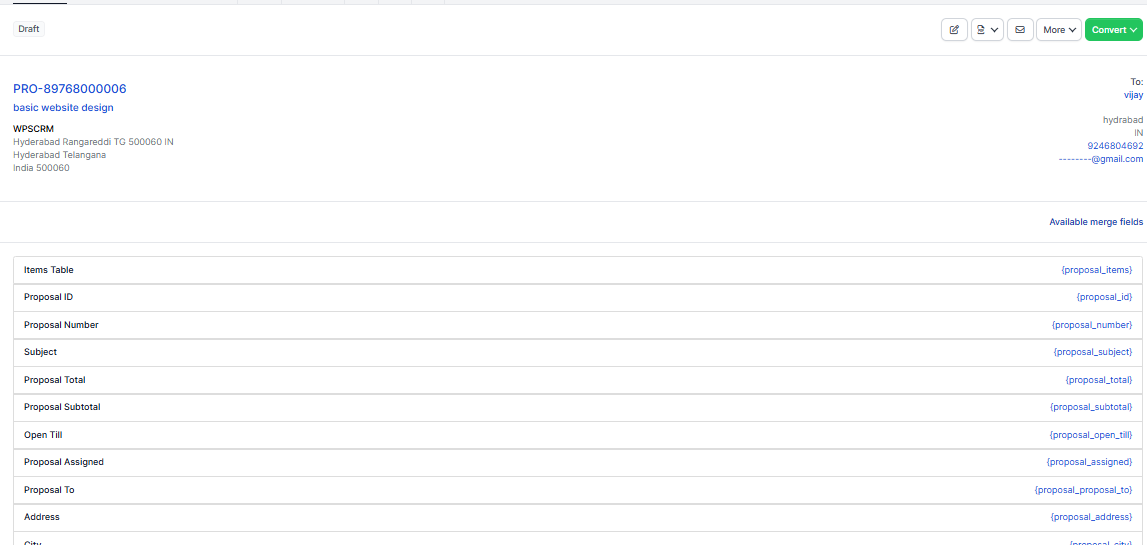Select the {proposal_open_till} merge field

pos(1091,435)
